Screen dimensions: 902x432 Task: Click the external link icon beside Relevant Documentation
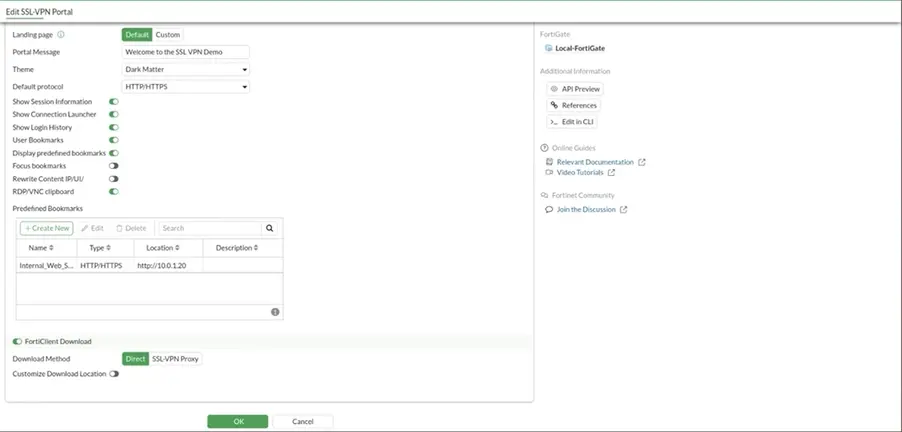pos(642,162)
